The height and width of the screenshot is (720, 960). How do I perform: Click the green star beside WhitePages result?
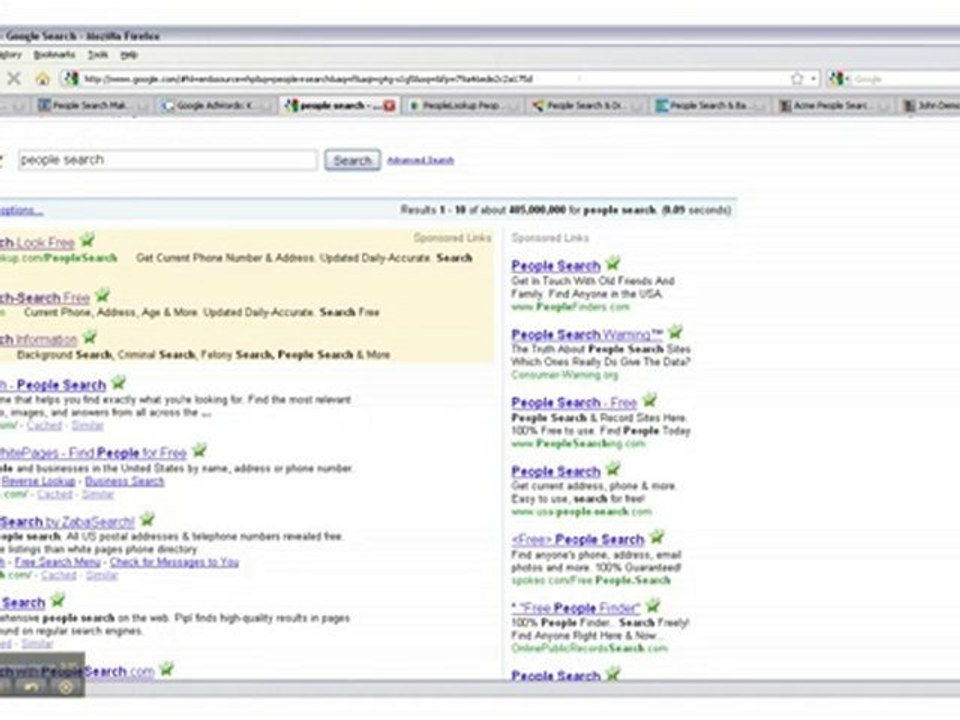pos(199,451)
